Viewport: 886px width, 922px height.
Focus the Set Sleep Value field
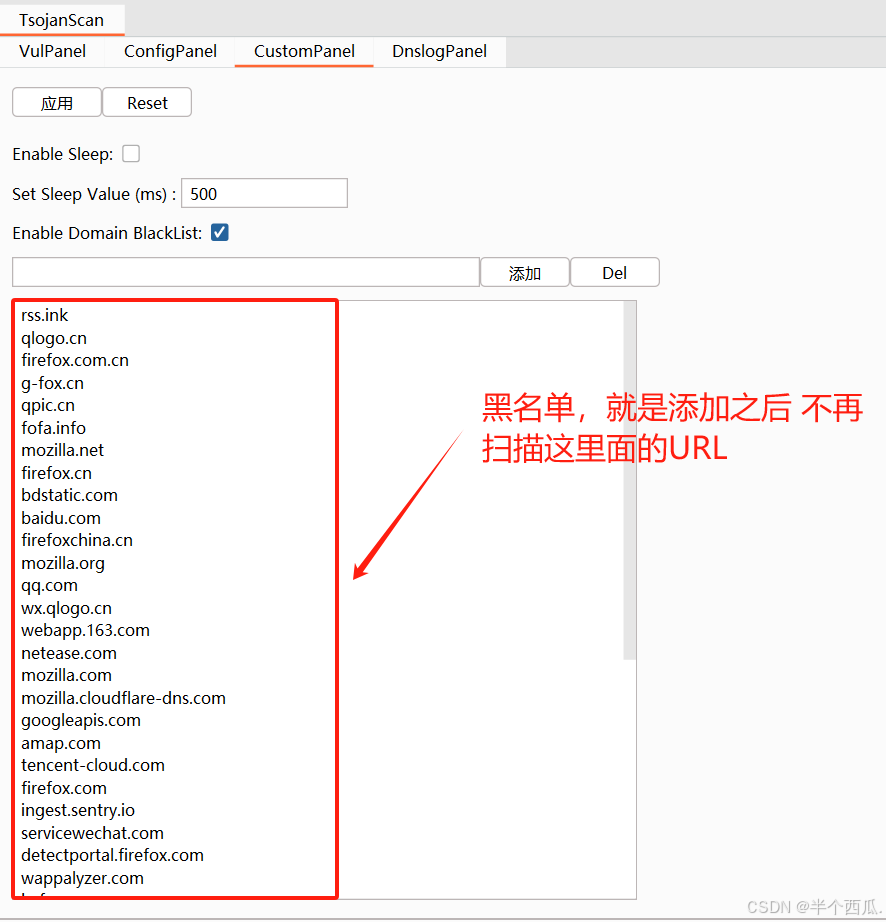[265, 193]
